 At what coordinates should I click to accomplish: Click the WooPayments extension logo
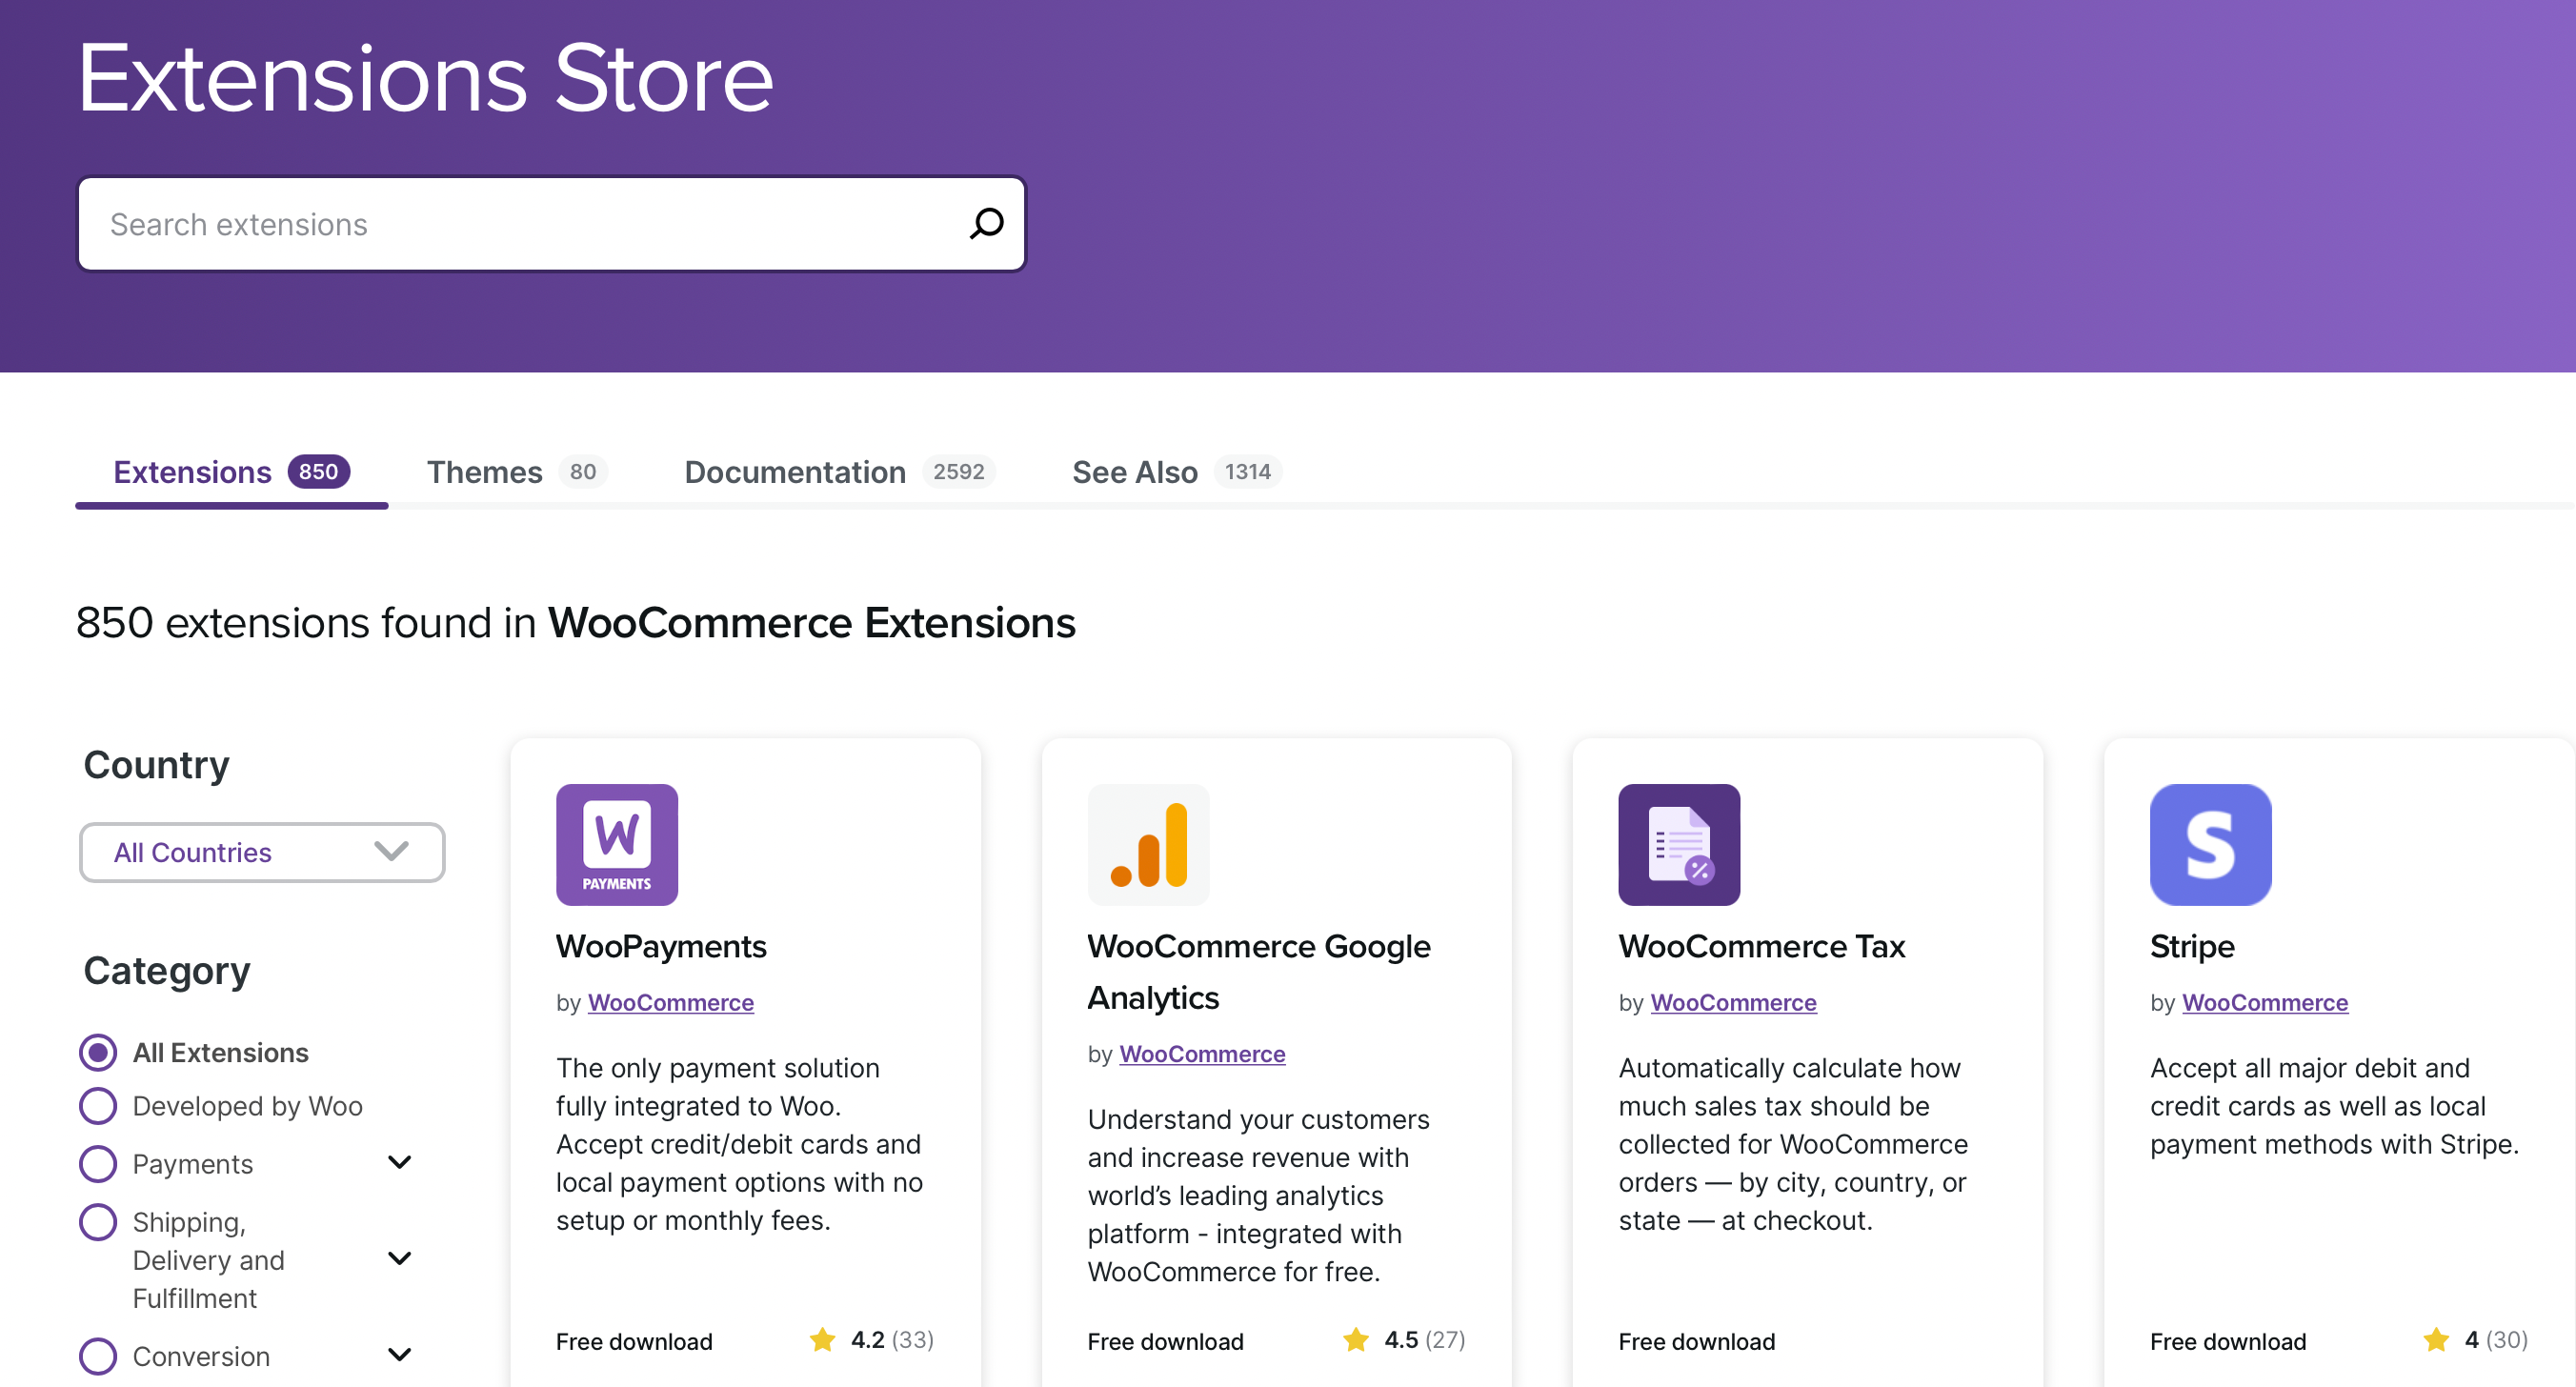(617, 844)
